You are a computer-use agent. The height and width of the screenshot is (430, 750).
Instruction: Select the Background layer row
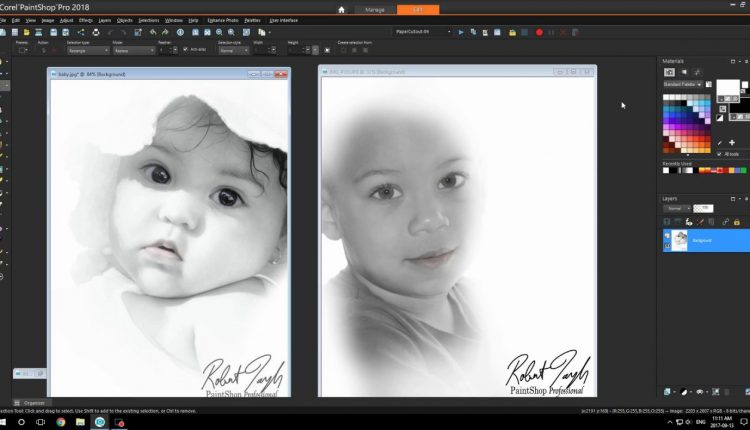(x=706, y=240)
